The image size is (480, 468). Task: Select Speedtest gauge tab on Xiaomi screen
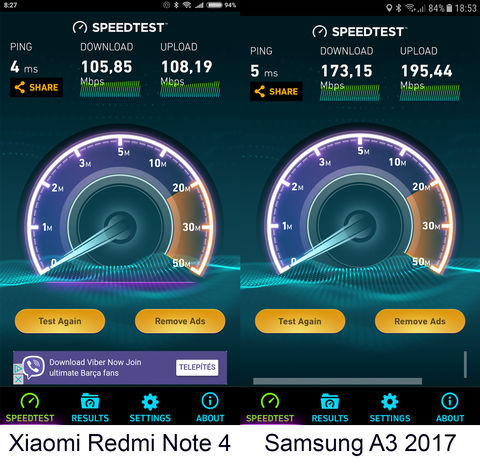point(30,408)
